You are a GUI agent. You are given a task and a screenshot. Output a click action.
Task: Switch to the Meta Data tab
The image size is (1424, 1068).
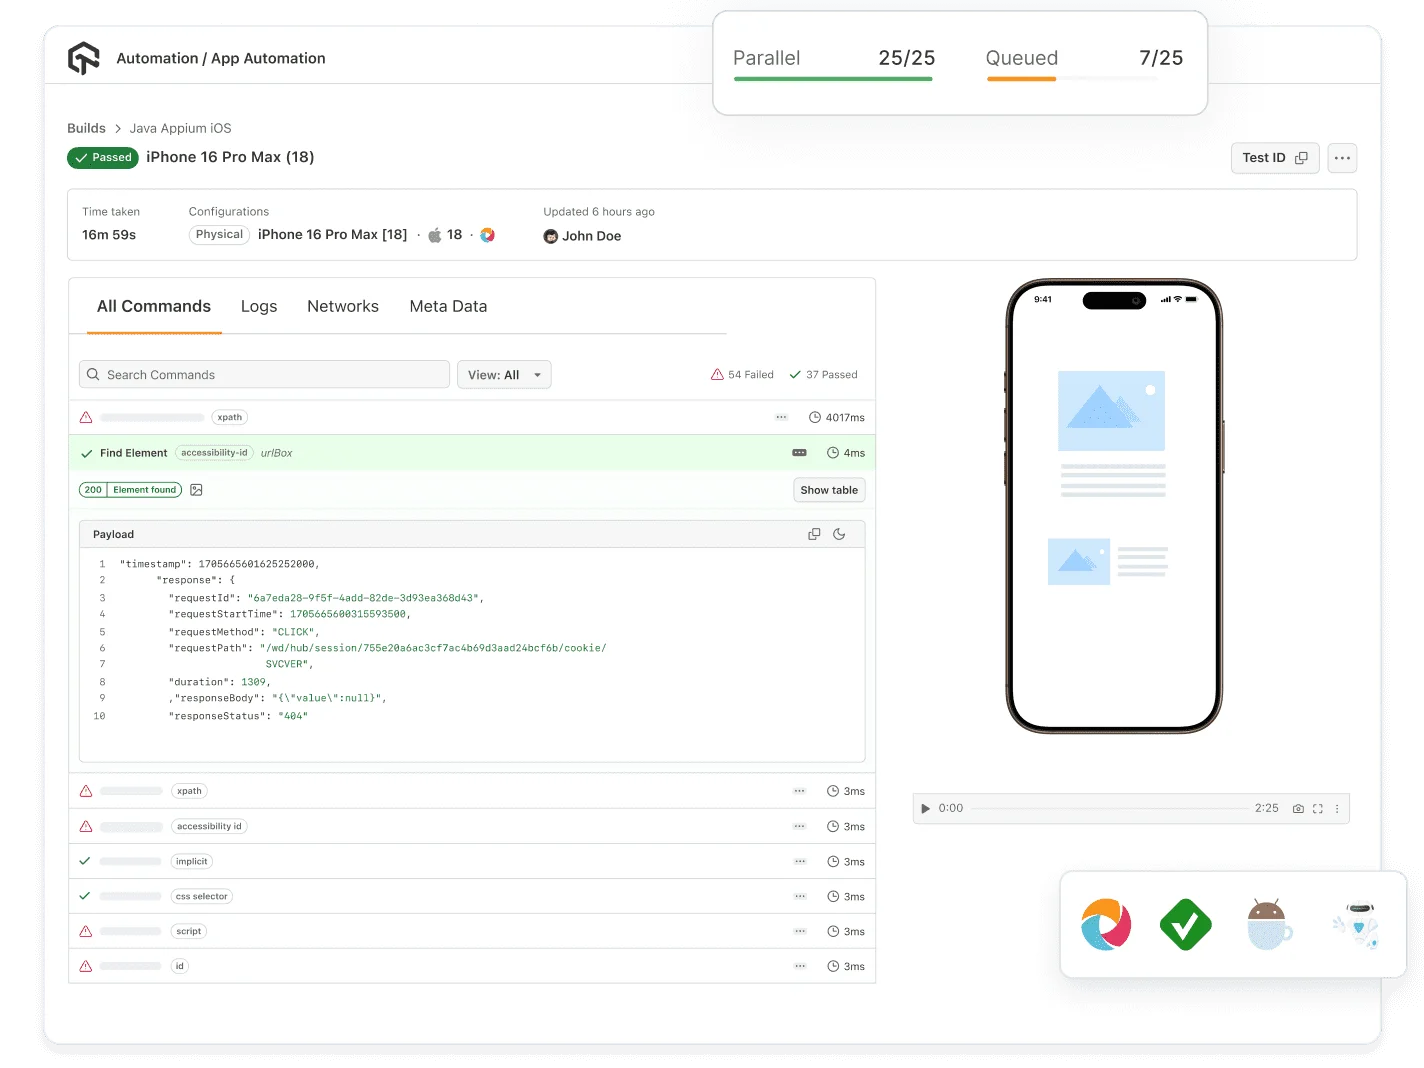[448, 306]
